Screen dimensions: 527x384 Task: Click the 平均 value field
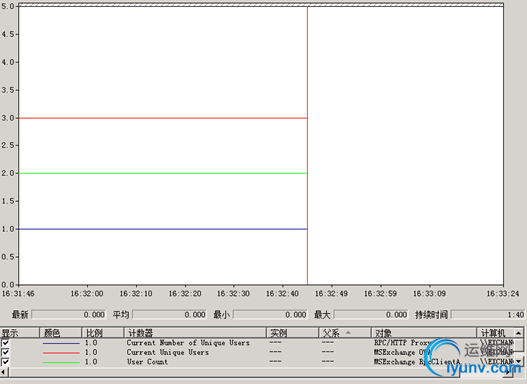pos(169,315)
